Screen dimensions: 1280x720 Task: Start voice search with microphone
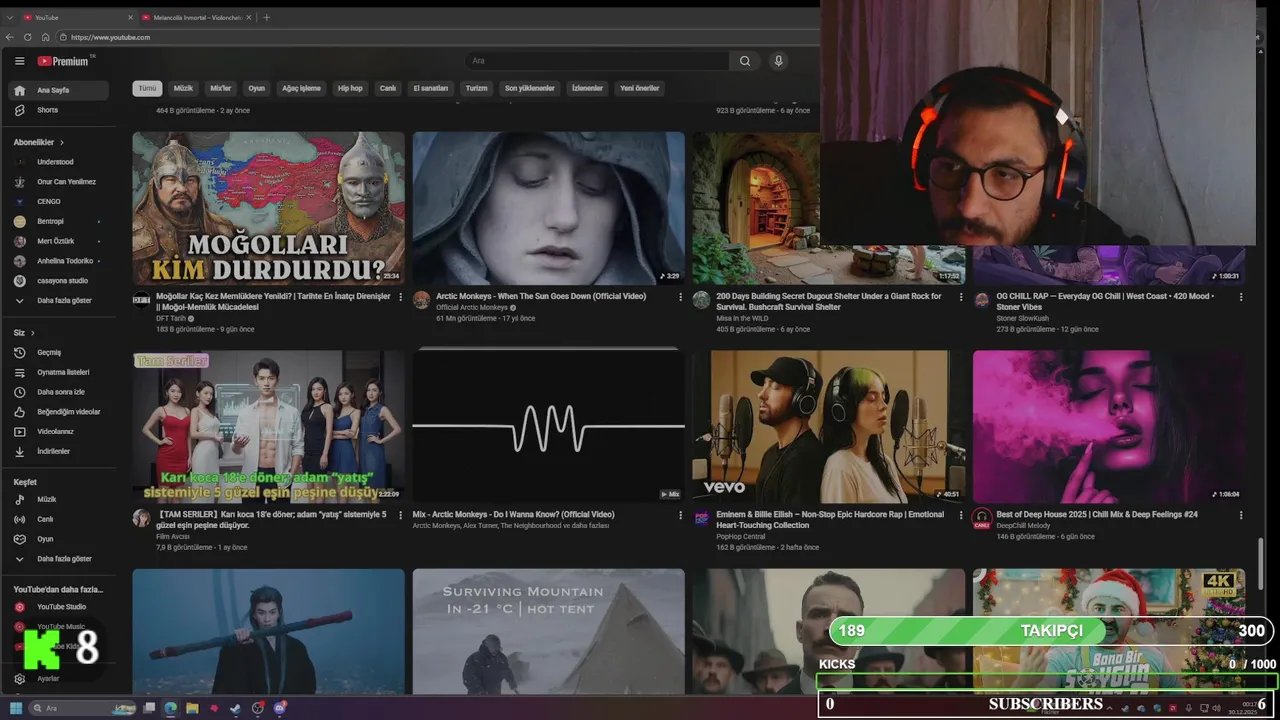tap(778, 61)
